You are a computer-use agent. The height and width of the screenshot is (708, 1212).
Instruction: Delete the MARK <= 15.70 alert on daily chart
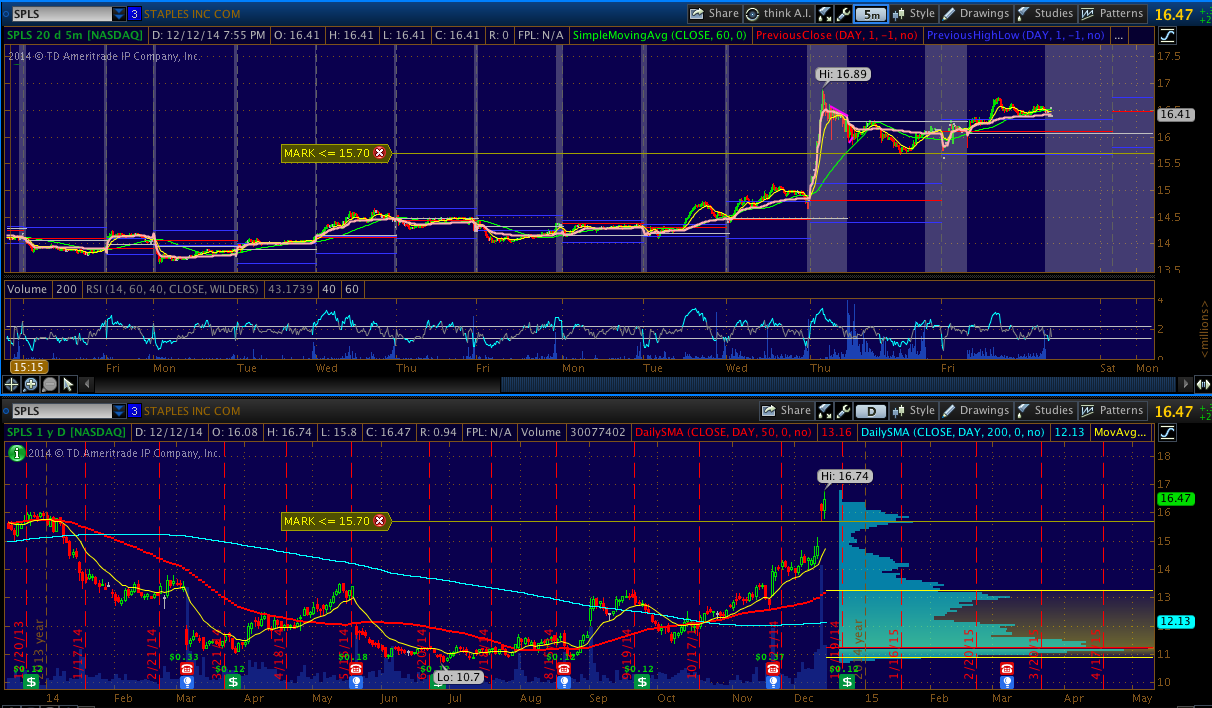[x=380, y=521]
